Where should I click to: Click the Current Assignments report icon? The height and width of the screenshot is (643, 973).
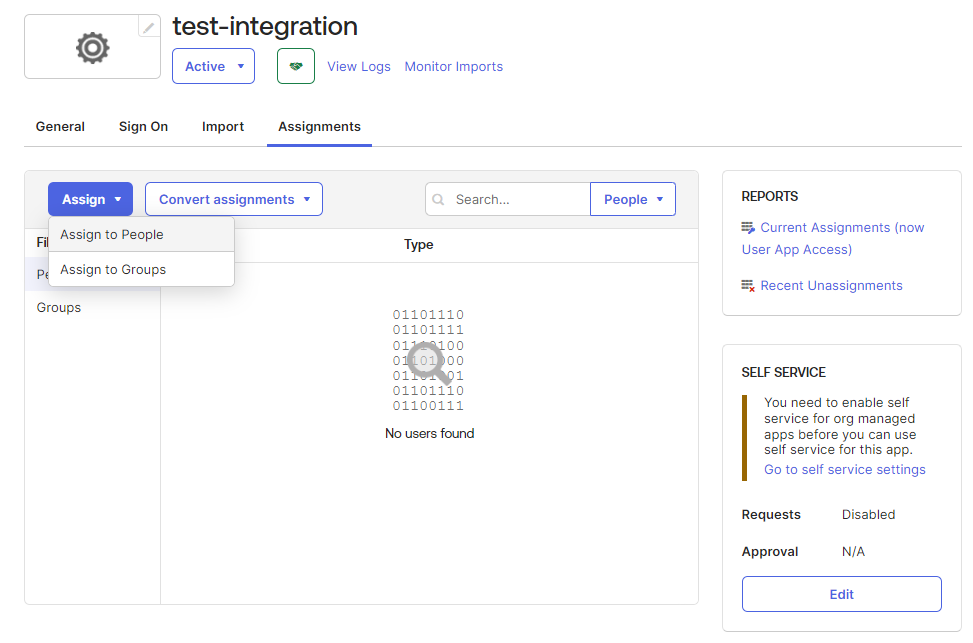pos(748,228)
